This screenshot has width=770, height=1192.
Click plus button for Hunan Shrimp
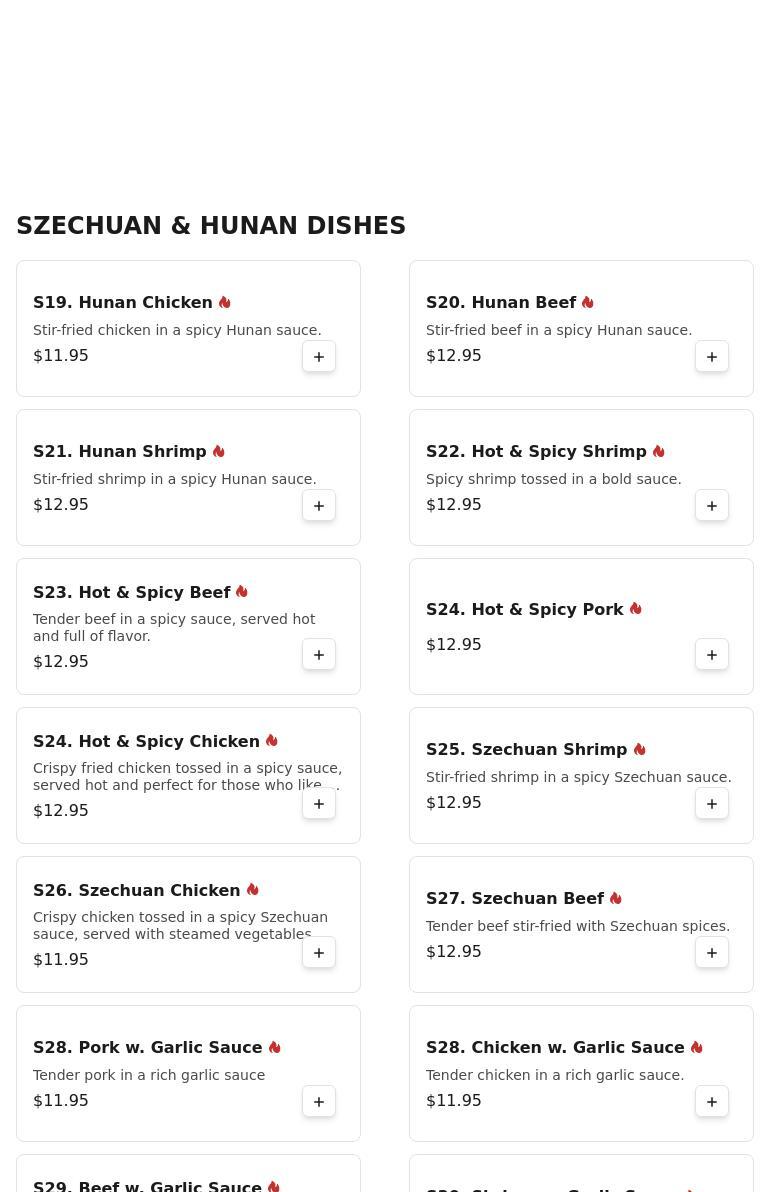(x=319, y=506)
